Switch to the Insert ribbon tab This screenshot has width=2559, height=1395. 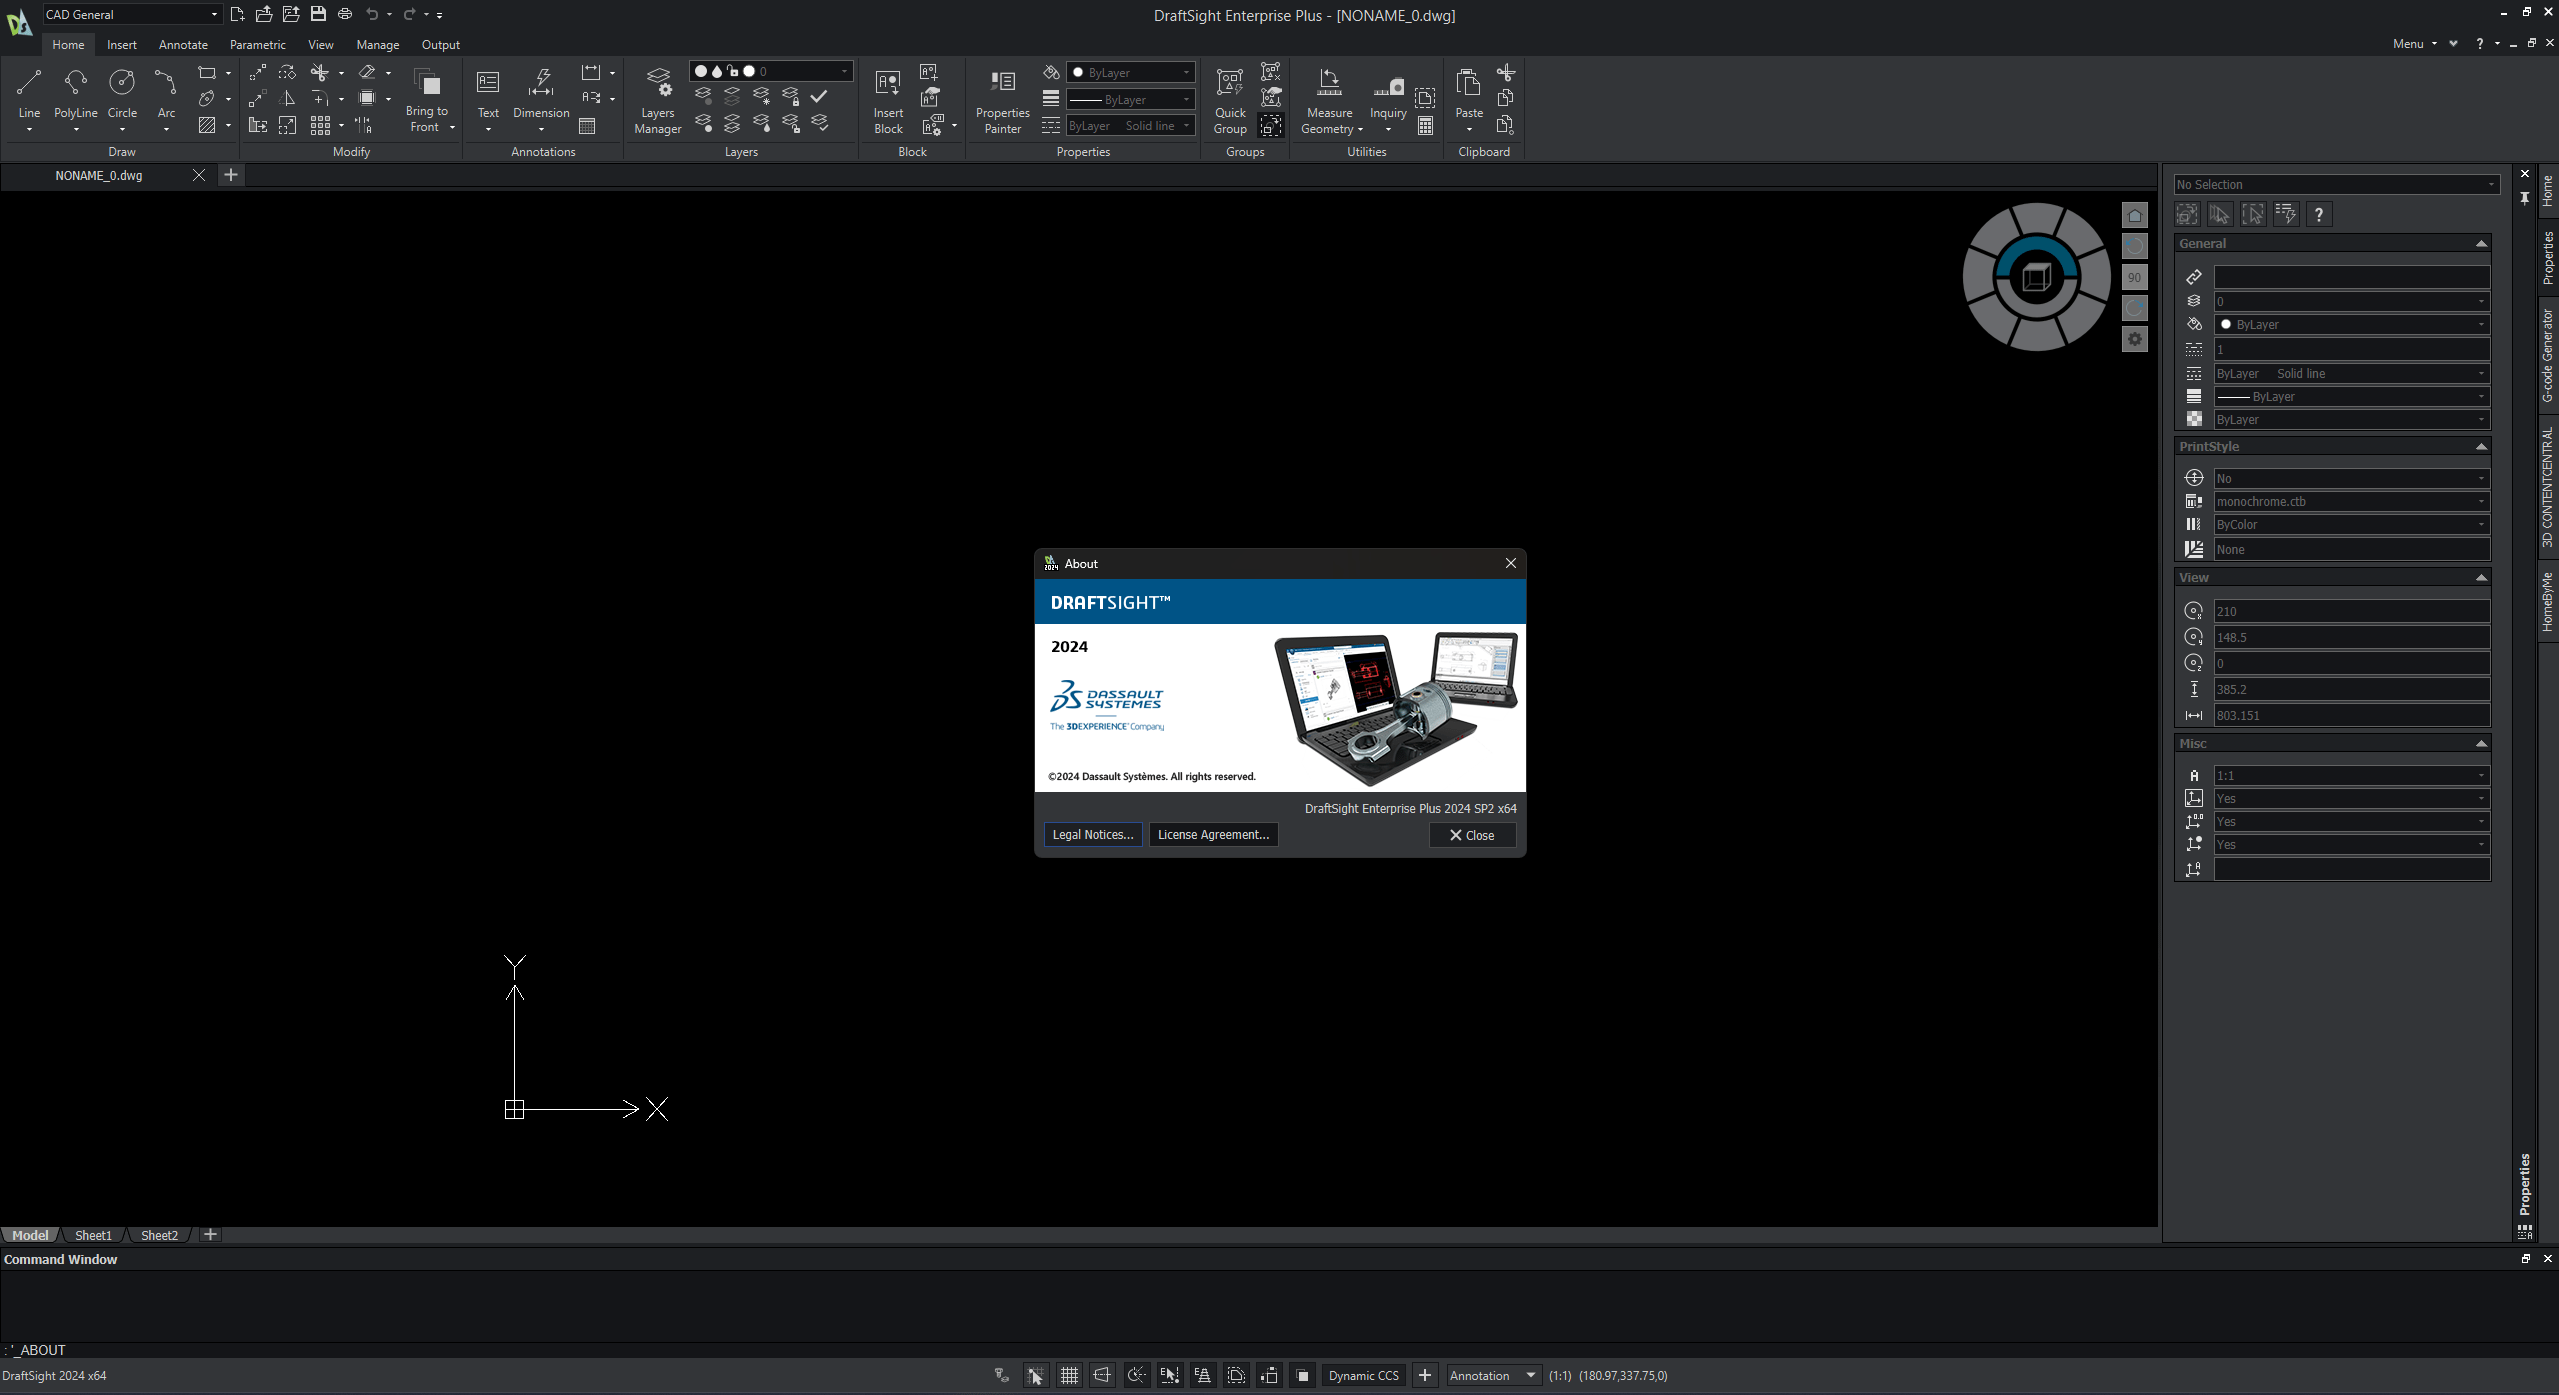122,45
